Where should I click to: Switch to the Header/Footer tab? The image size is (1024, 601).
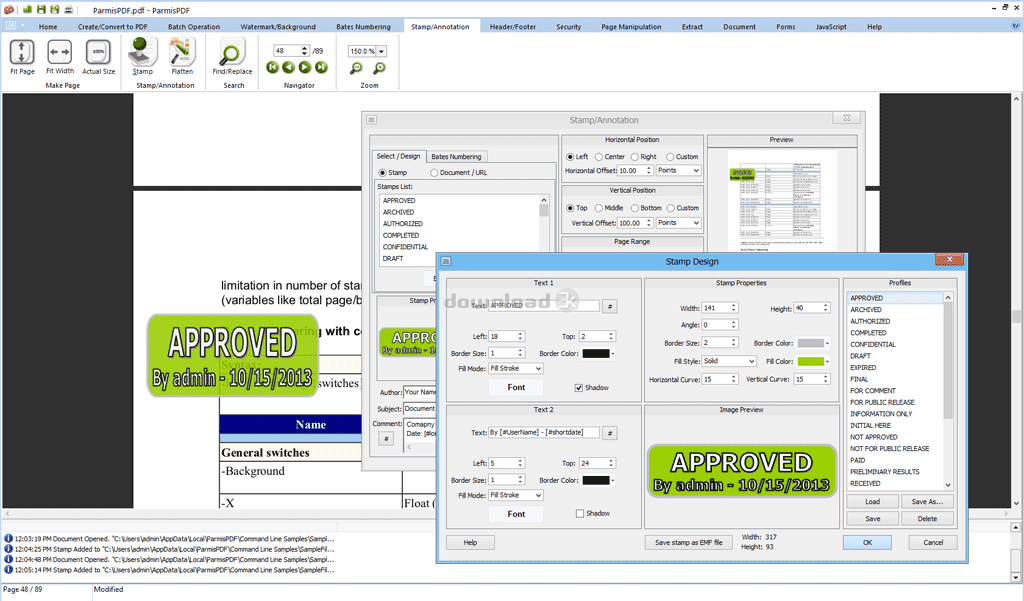[512, 27]
